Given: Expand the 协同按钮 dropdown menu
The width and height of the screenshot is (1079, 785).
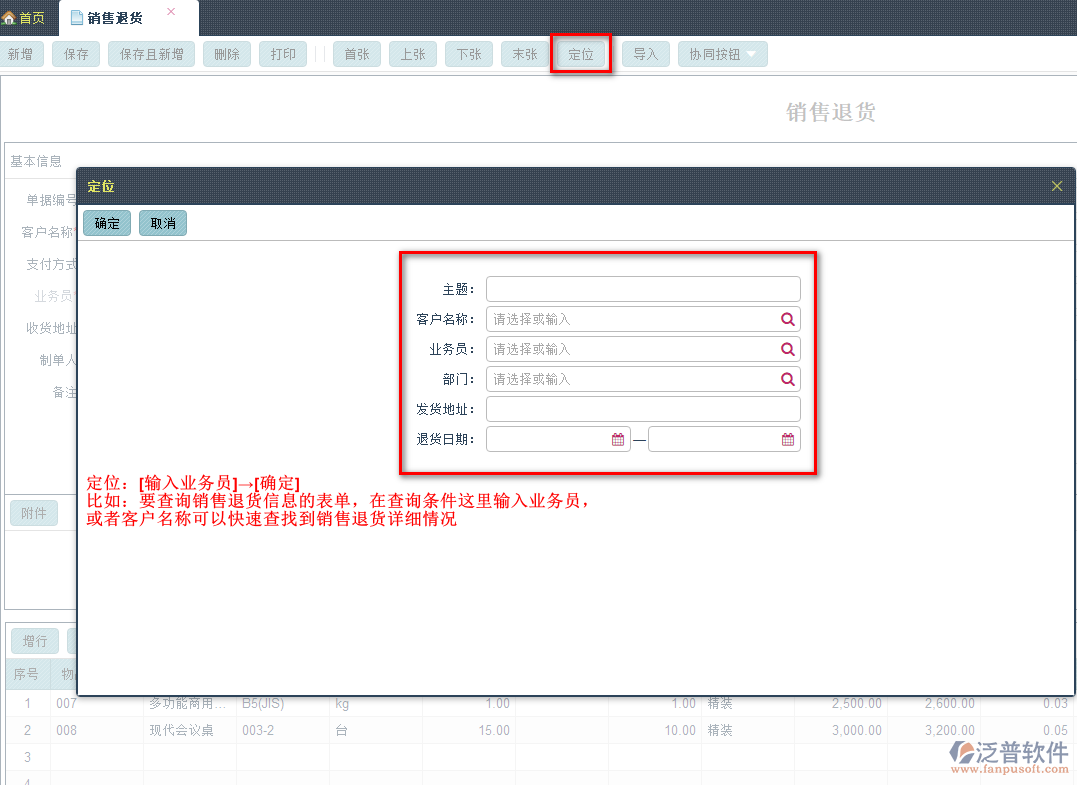Looking at the screenshot, I should pyautogui.click(x=724, y=54).
